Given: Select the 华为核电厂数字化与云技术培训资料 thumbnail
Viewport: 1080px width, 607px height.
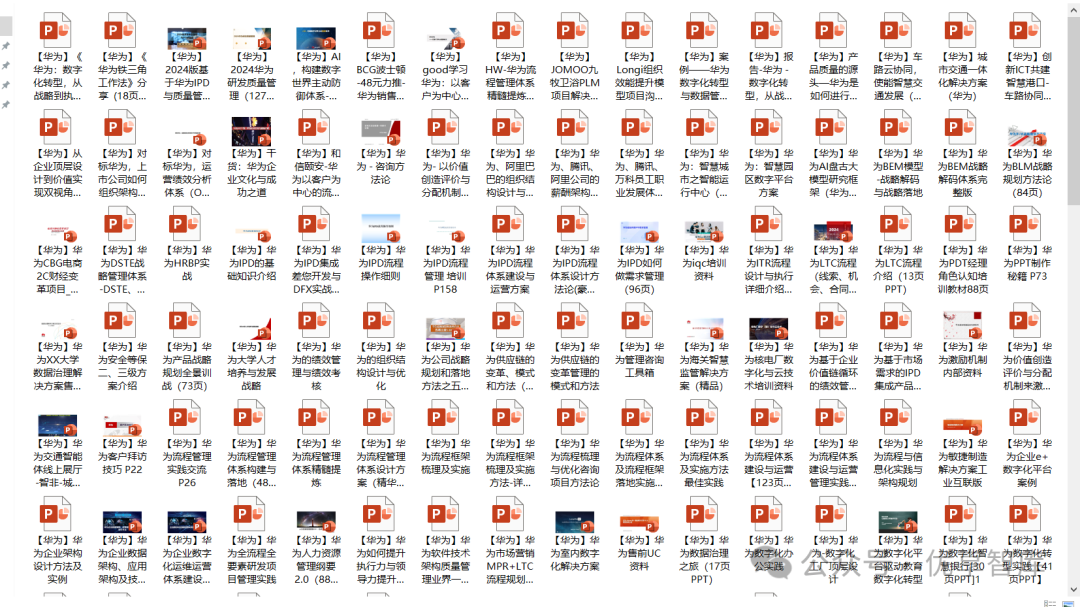Looking at the screenshot, I should [x=768, y=329].
